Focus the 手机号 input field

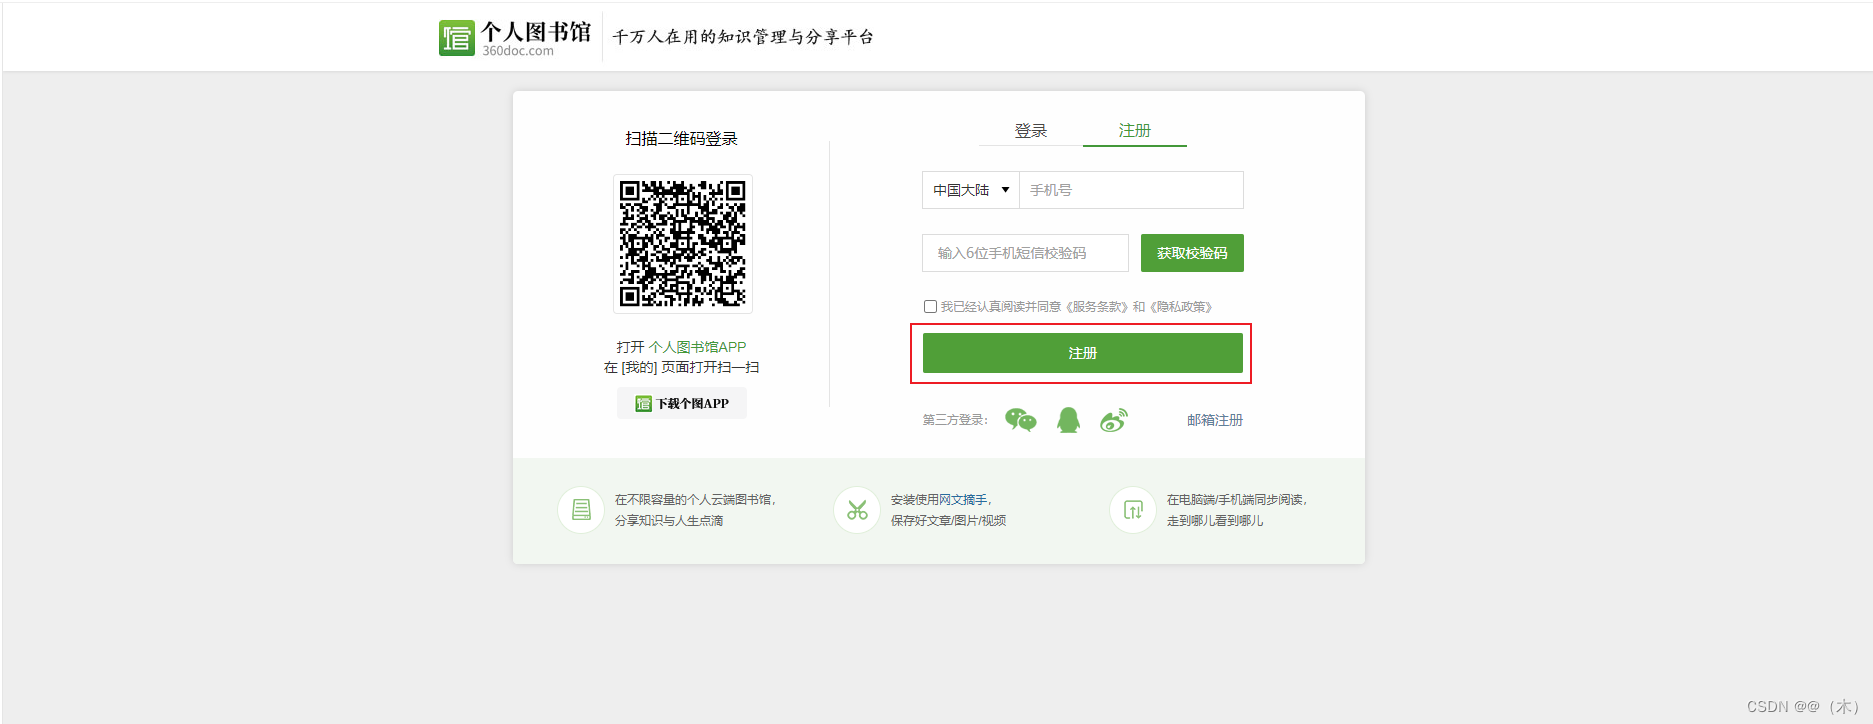[x=1131, y=190]
